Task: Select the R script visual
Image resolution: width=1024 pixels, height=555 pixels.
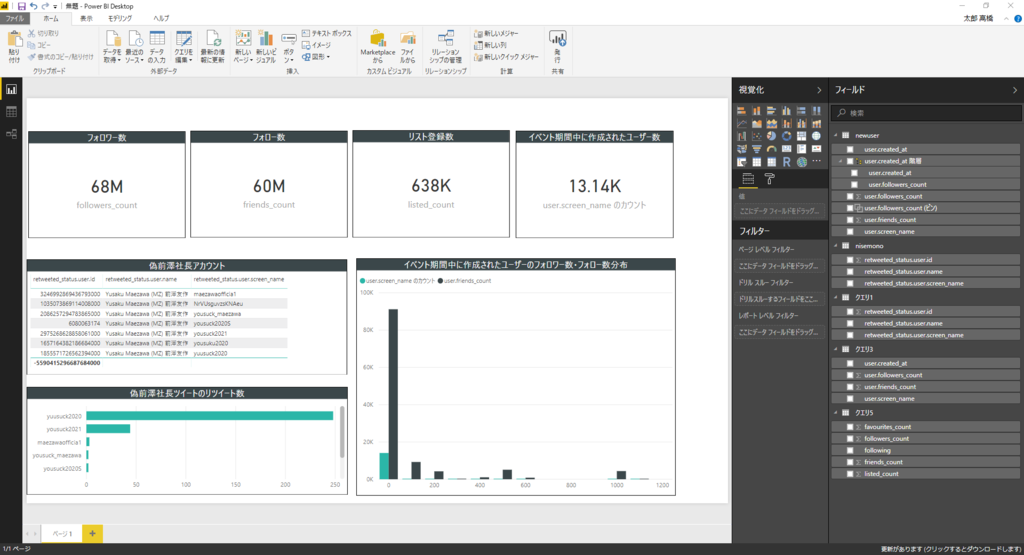Action: [786, 161]
